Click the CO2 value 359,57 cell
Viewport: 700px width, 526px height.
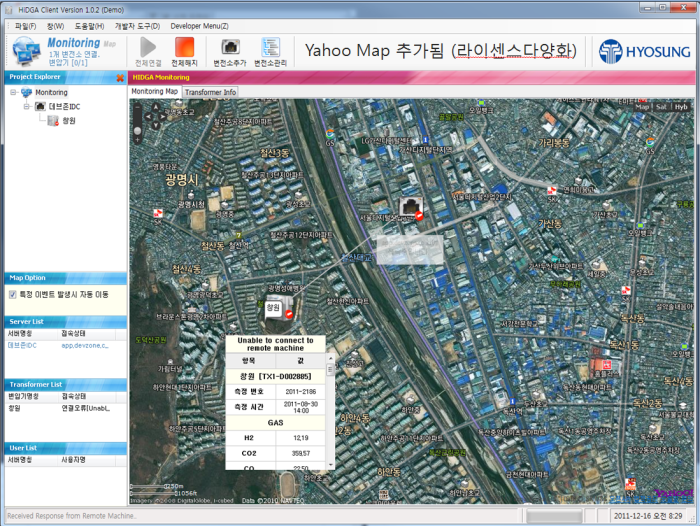pos(301,454)
